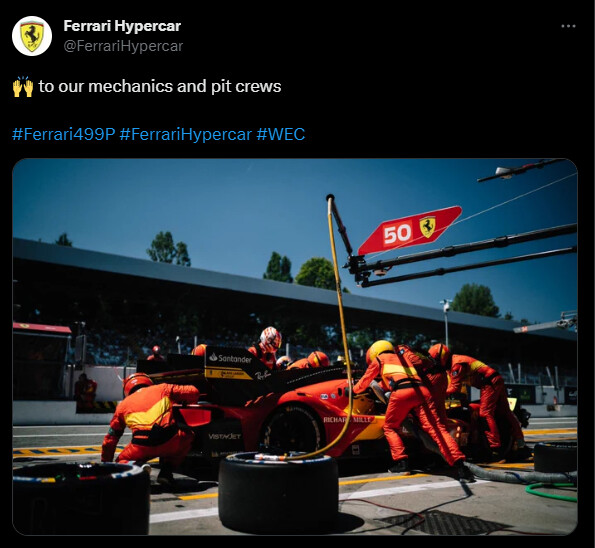Image resolution: width=595 pixels, height=548 pixels.
Task: Click the crouching mechanic on the left
Action: 149,422
